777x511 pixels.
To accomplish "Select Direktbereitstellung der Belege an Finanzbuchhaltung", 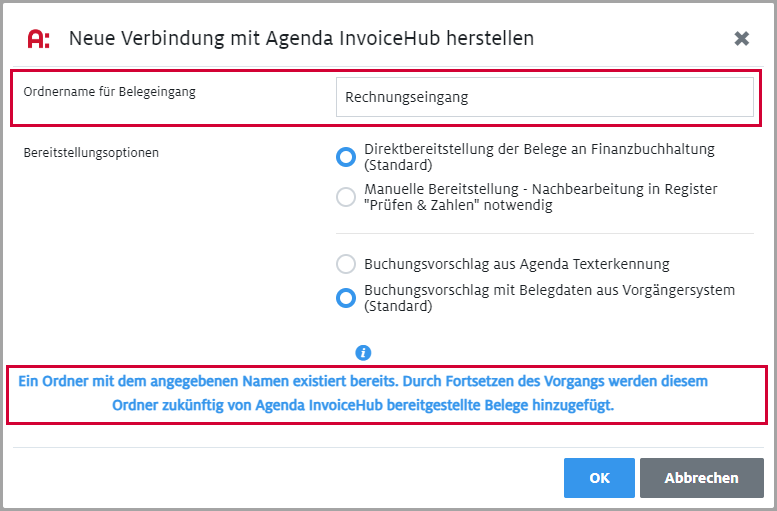I will (x=346, y=157).
